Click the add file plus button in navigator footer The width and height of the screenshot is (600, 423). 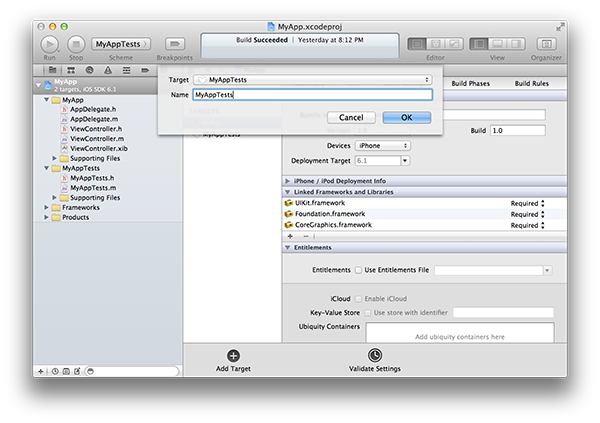(x=41, y=371)
